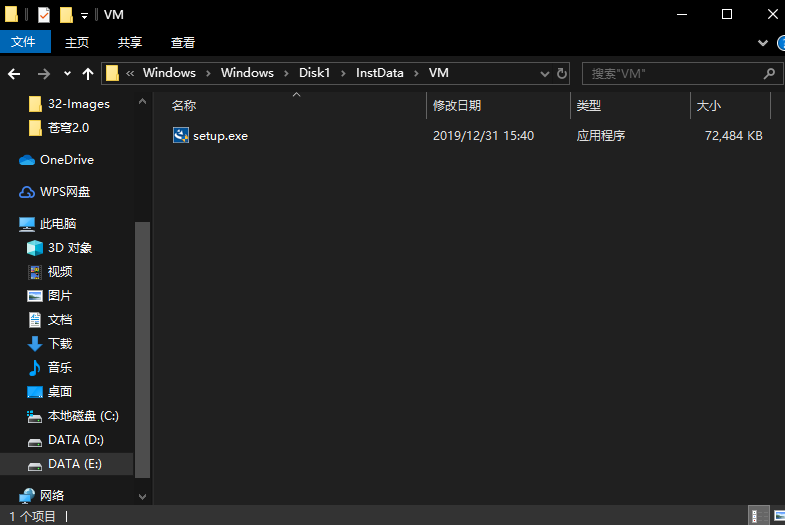This screenshot has height=525, width=785.
Task: Switch to details view layout icon
Action: tap(758, 515)
